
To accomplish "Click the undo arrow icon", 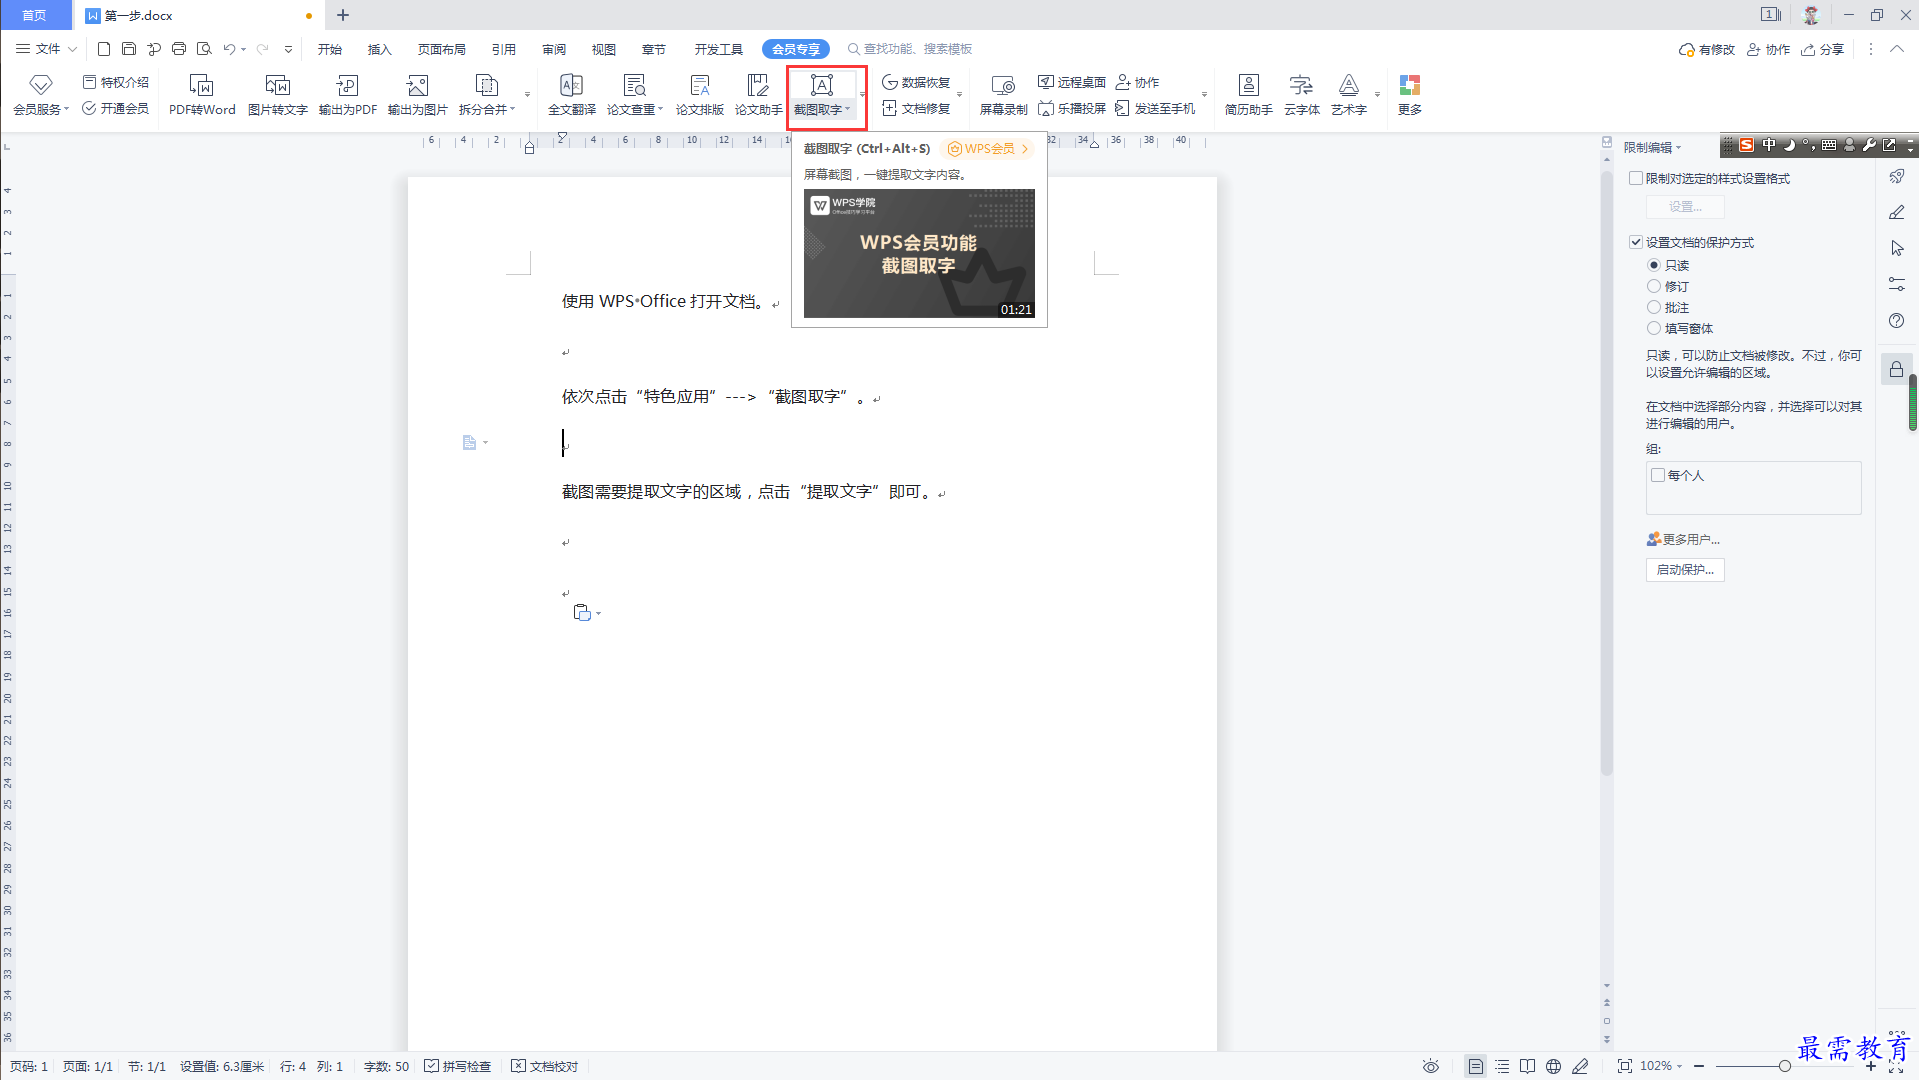I will [x=229, y=49].
